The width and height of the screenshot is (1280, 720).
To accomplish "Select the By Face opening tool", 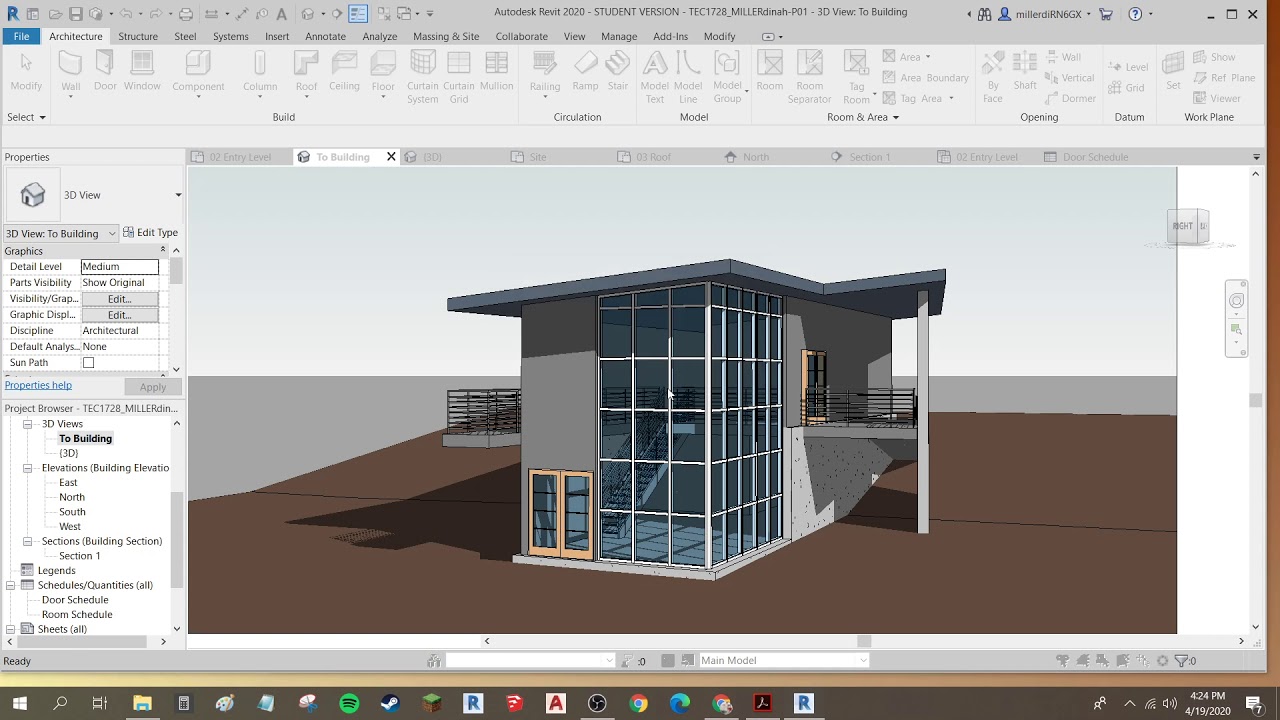I will (992, 77).
